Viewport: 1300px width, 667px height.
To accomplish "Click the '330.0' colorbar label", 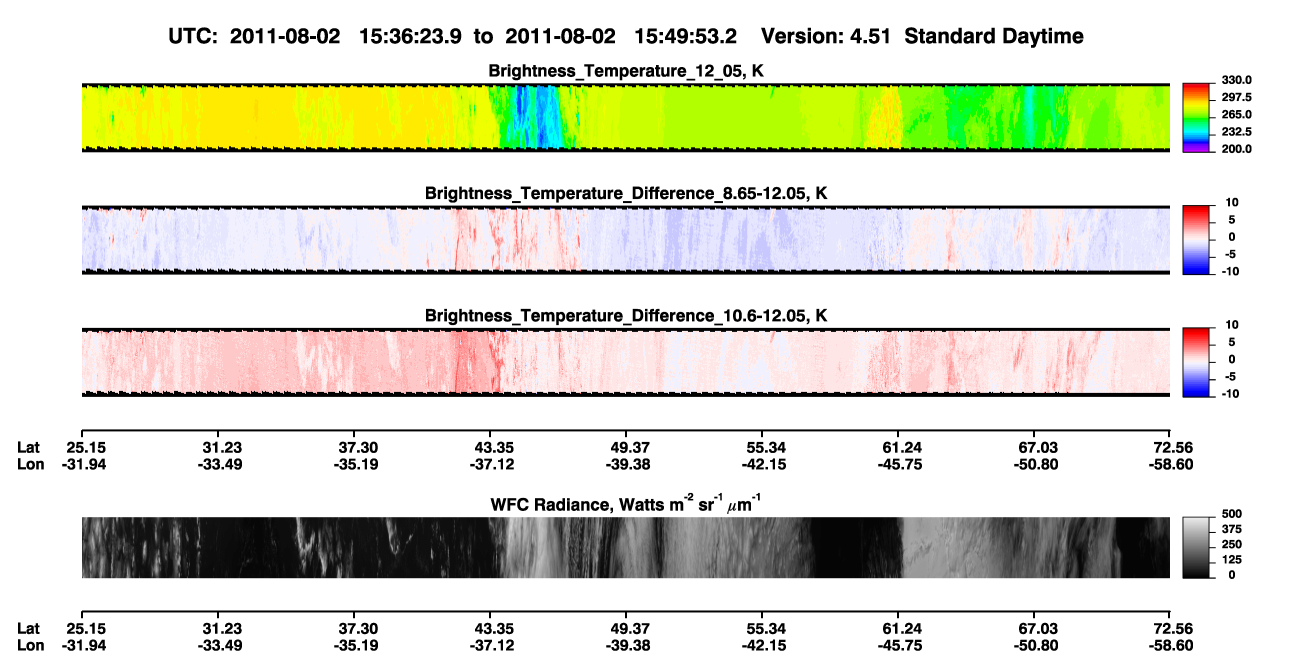I will pyautogui.click(x=1235, y=81).
